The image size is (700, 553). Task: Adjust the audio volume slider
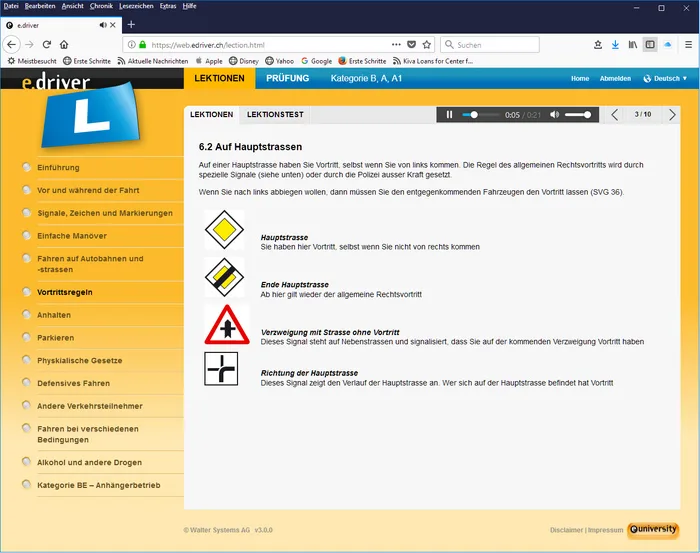(x=579, y=115)
